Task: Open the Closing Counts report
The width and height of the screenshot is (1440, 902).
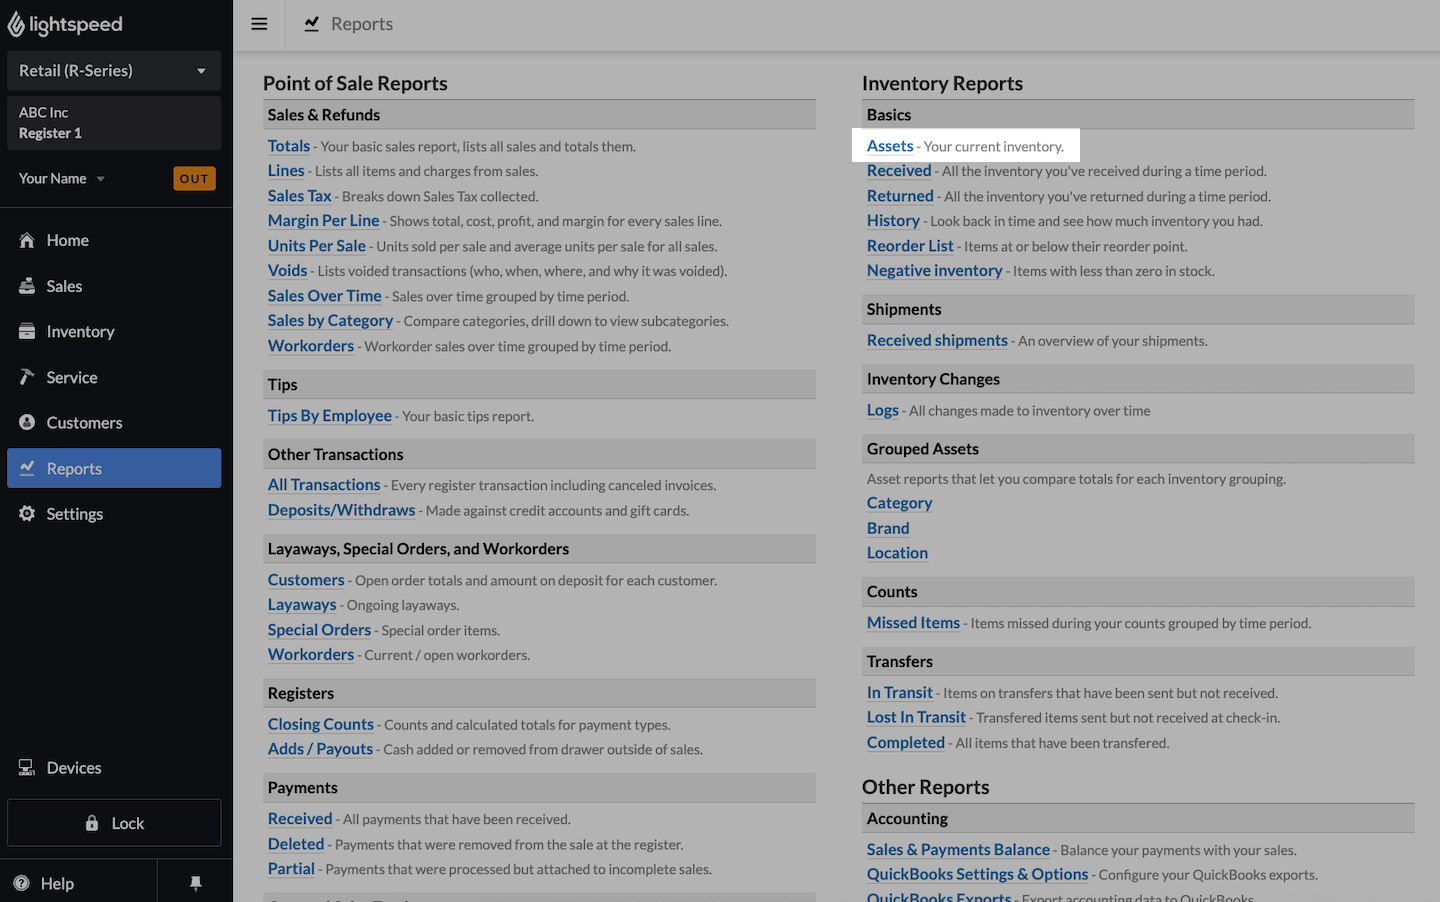Action: pos(321,724)
